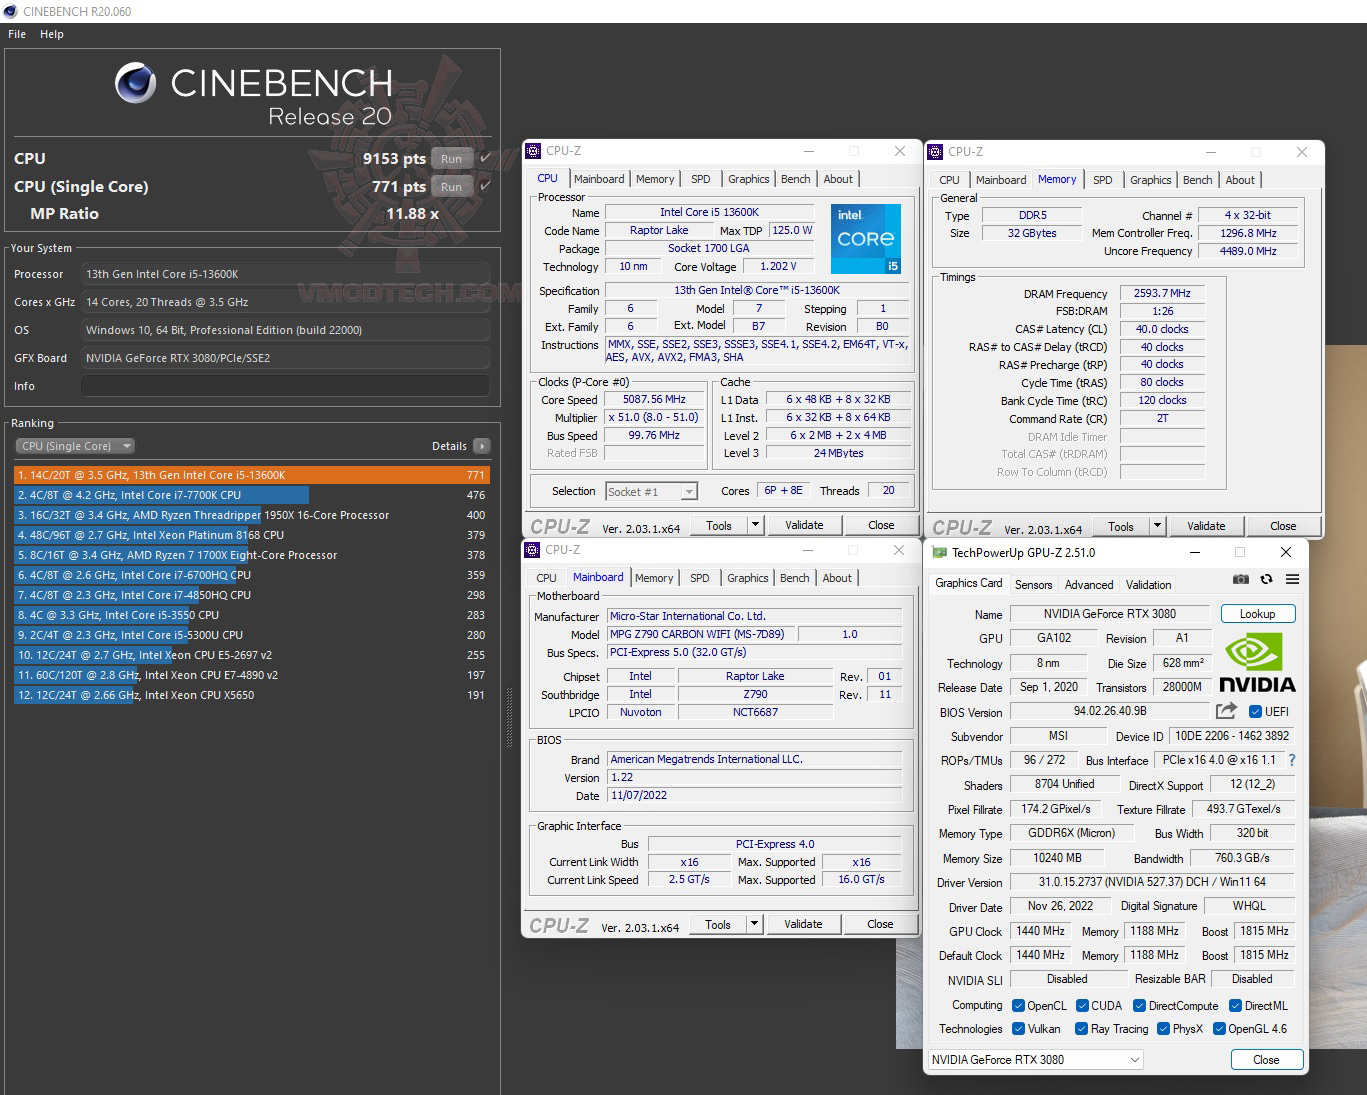
Task: Click the TechPowerUp GPU-Z title bar icon
Action: [x=939, y=552]
